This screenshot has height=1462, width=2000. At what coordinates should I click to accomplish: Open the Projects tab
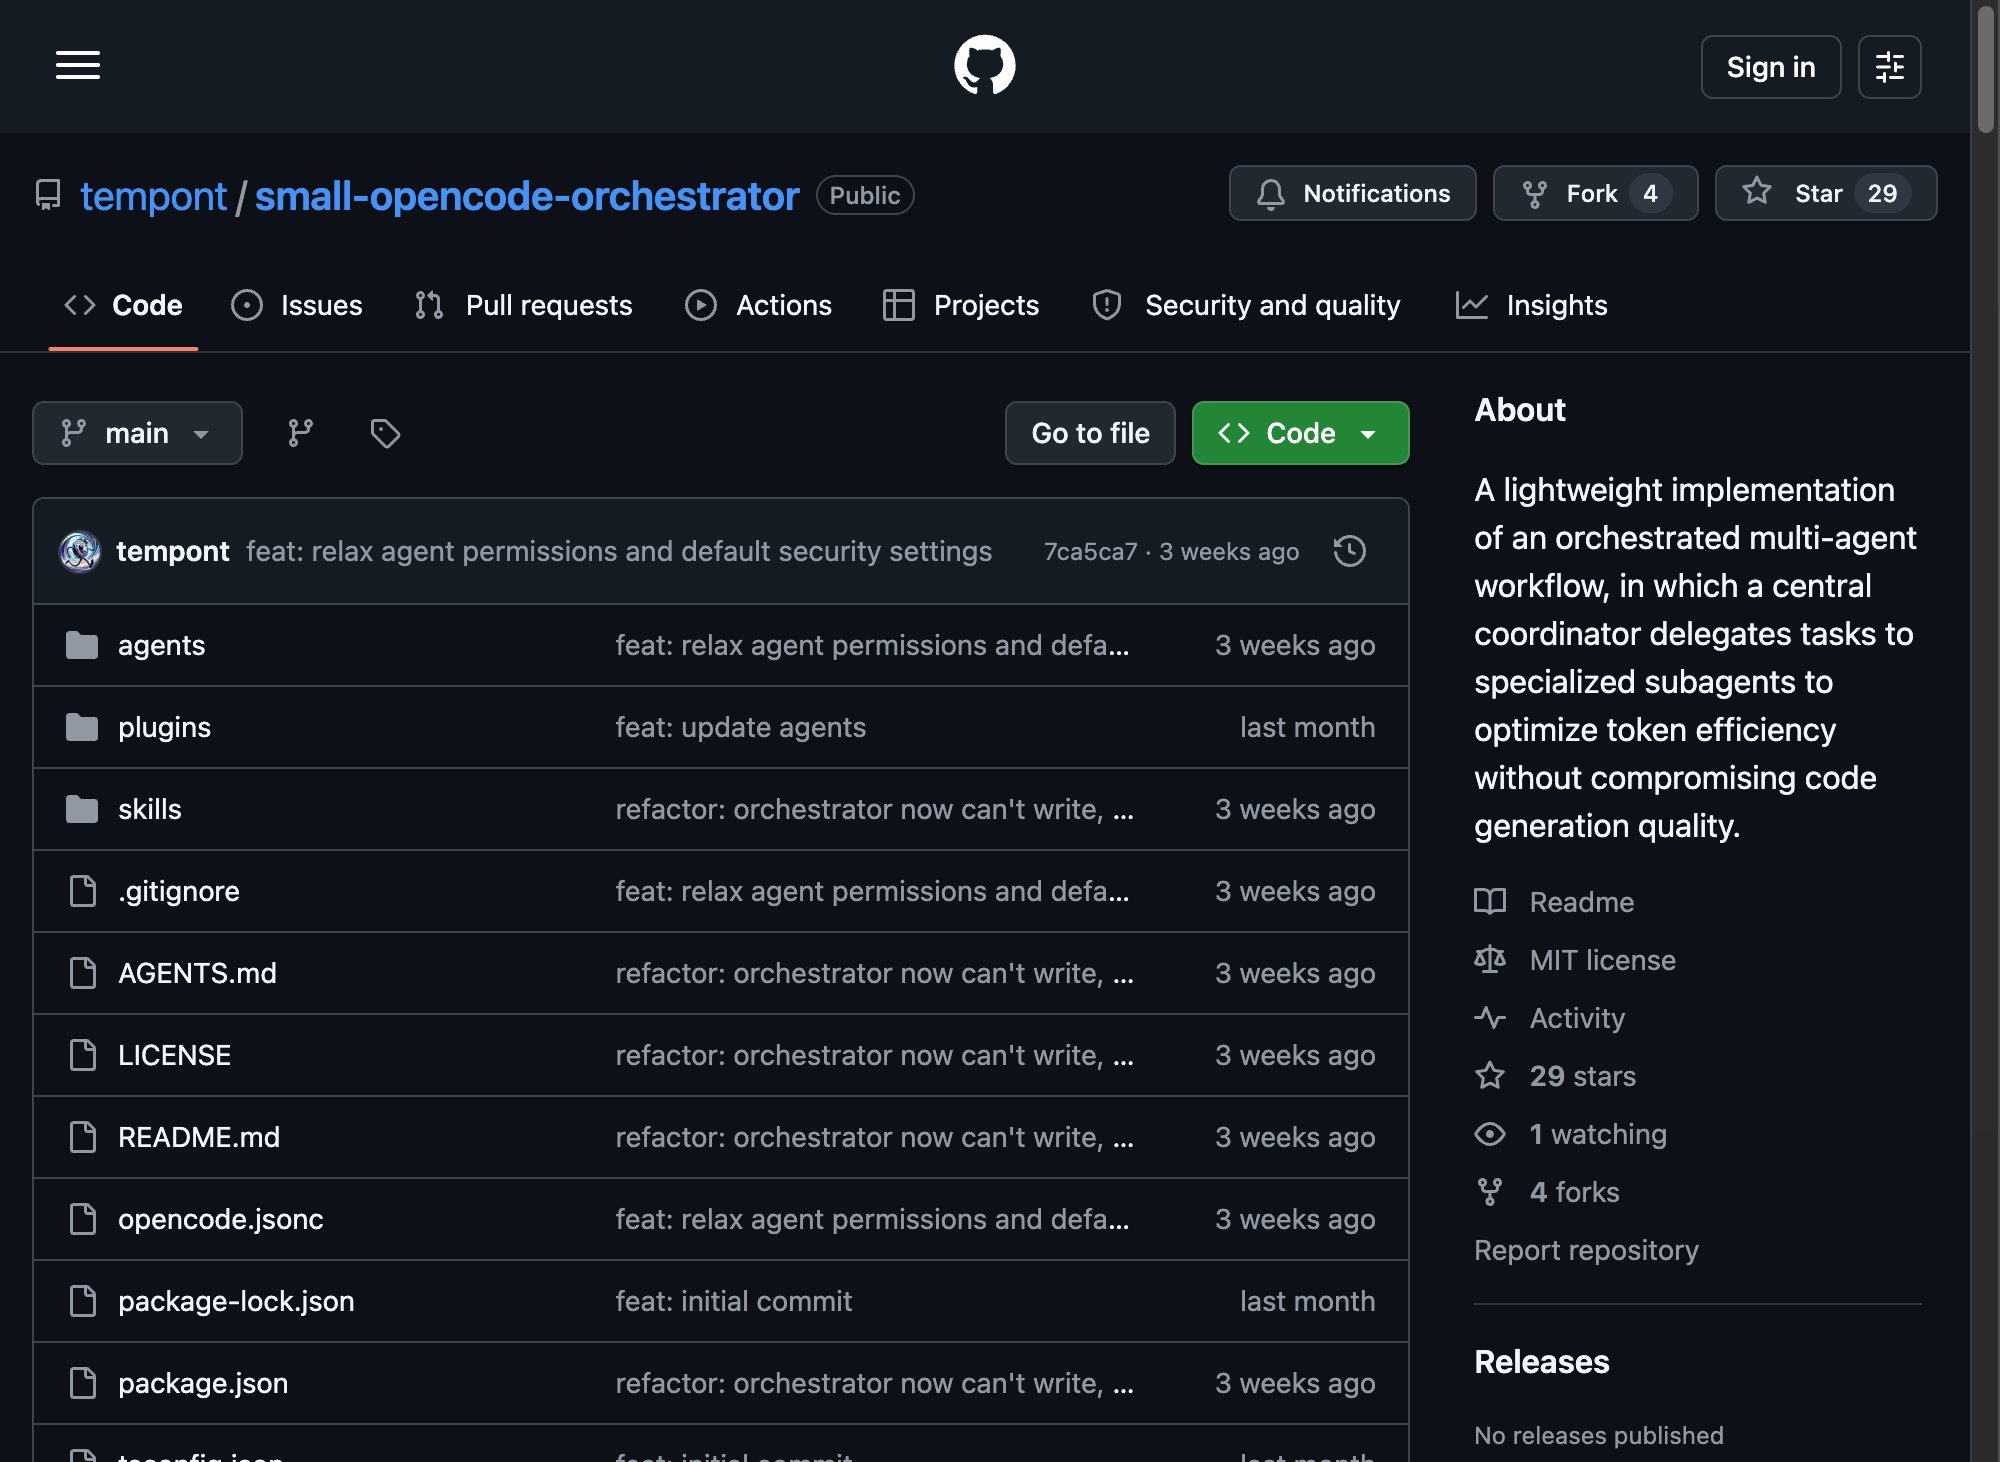[961, 305]
